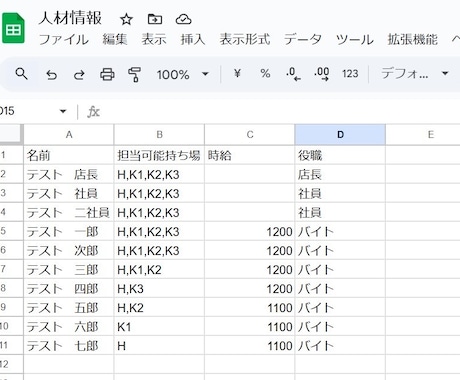The height and width of the screenshot is (380, 460).
Task: Select row 5 header
Action: (11, 231)
